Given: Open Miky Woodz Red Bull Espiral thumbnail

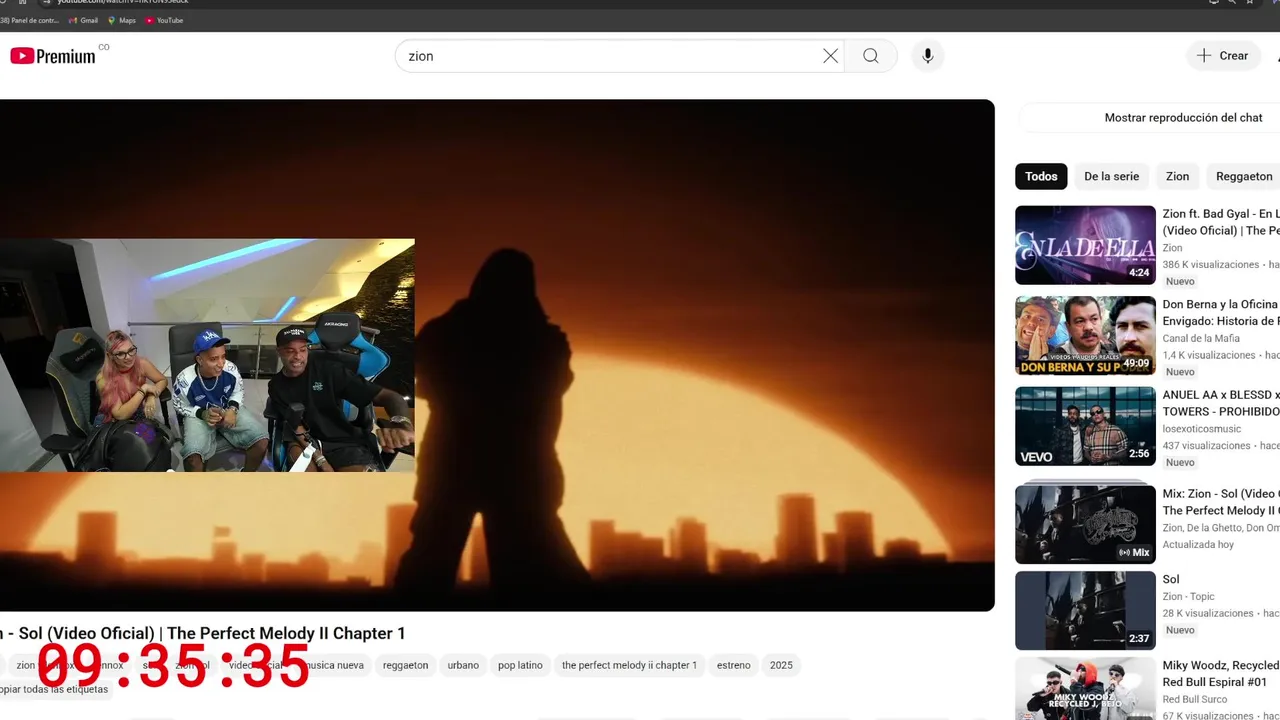Looking at the screenshot, I should tap(1085, 688).
